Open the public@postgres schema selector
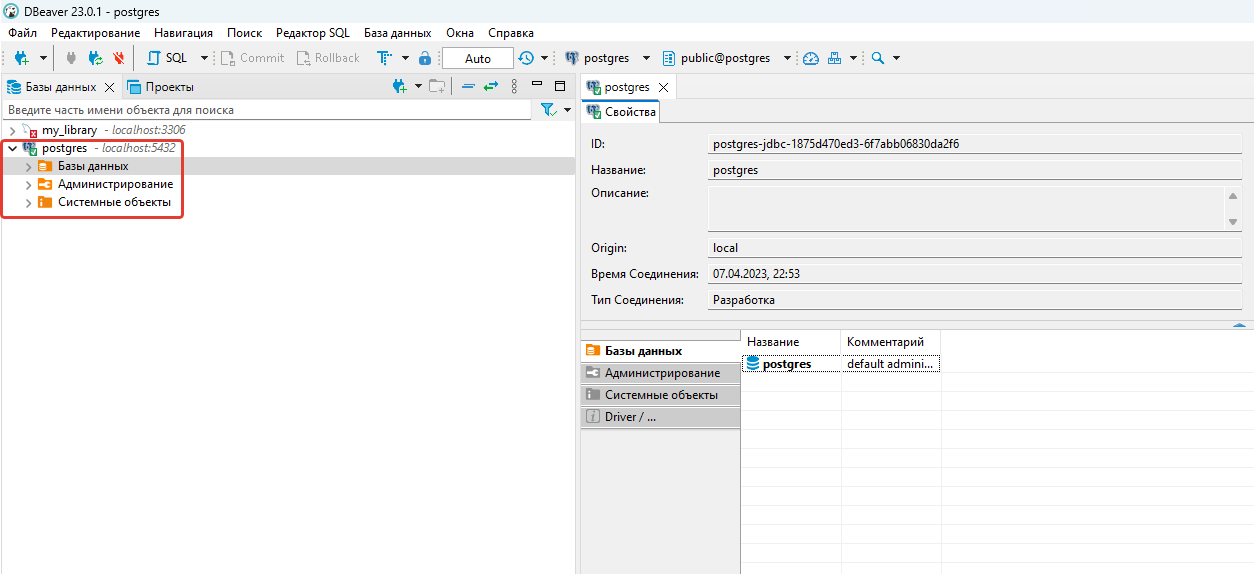 tap(727, 58)
